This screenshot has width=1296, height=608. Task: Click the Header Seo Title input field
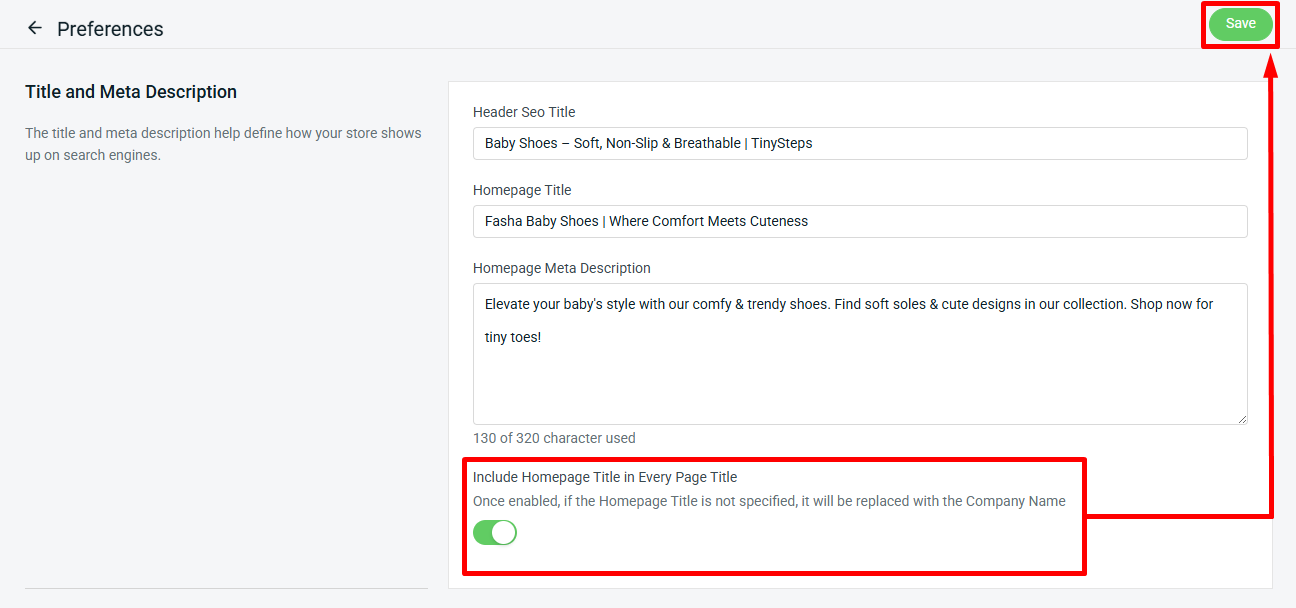860,143
